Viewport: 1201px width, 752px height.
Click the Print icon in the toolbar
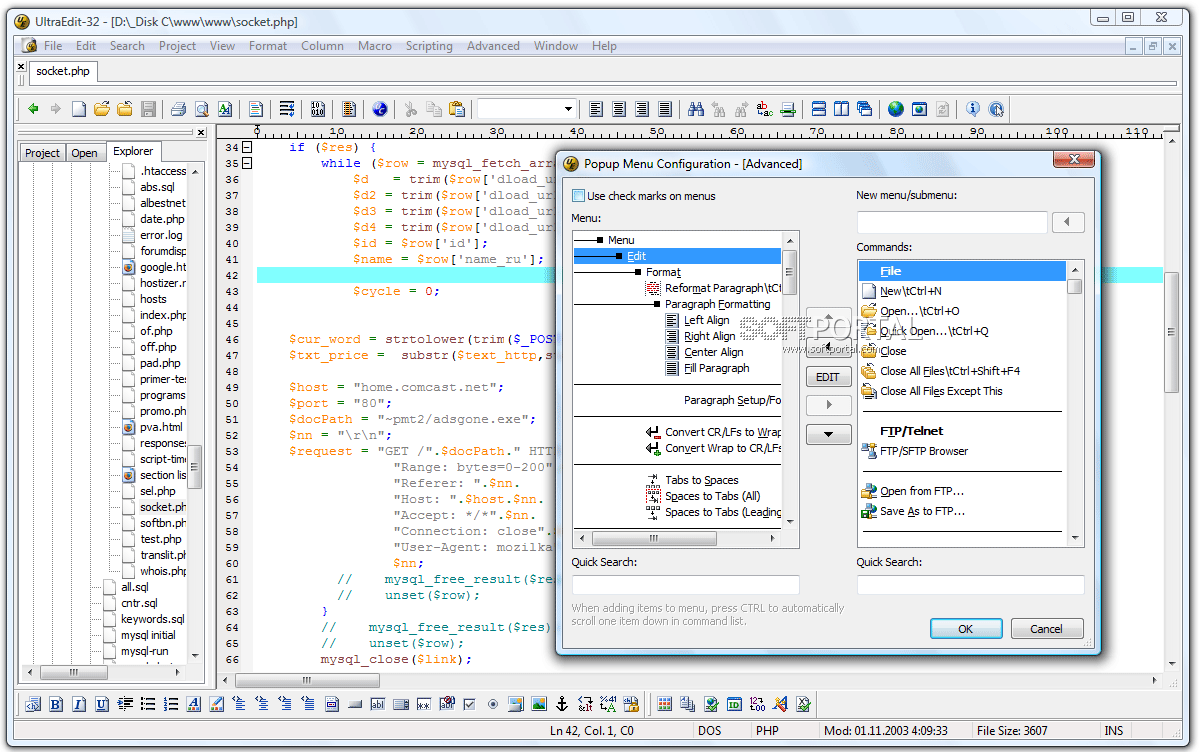tap(178, 109)
